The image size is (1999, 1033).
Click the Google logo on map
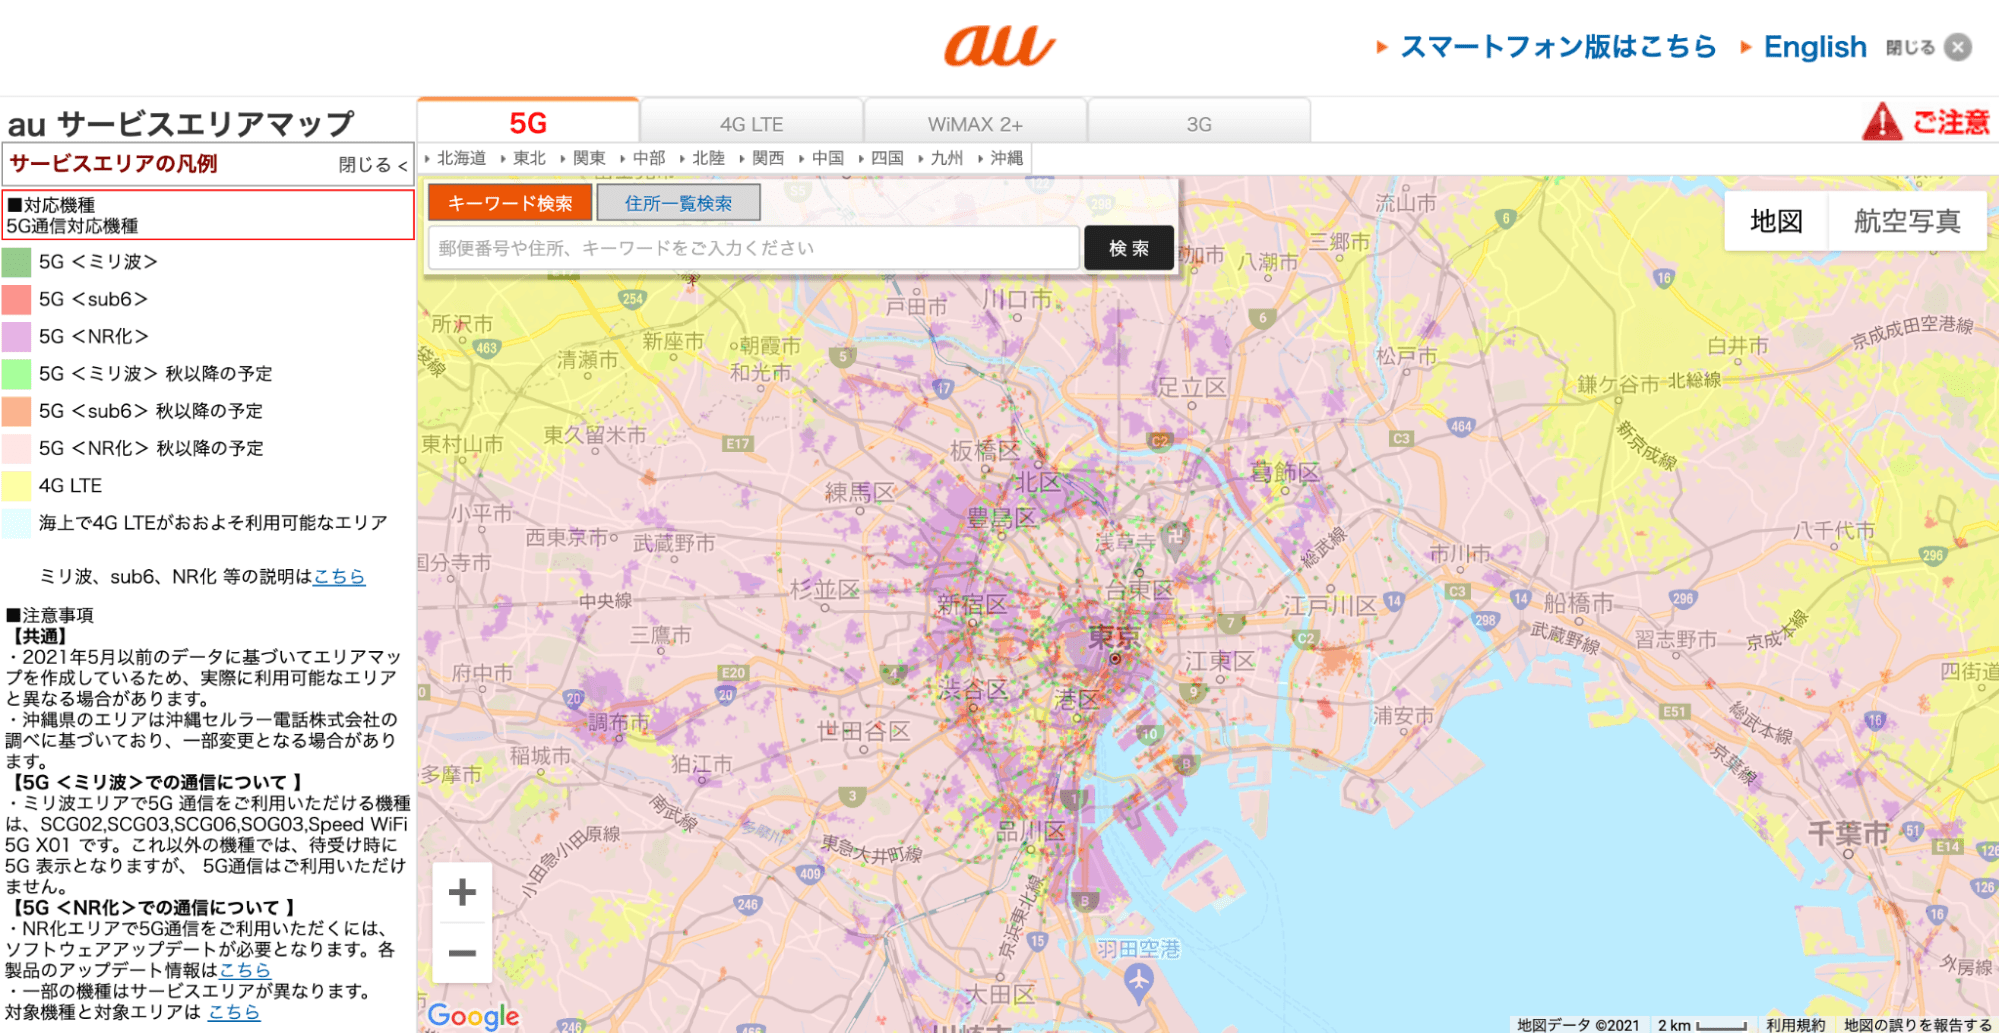point(473,1016)
